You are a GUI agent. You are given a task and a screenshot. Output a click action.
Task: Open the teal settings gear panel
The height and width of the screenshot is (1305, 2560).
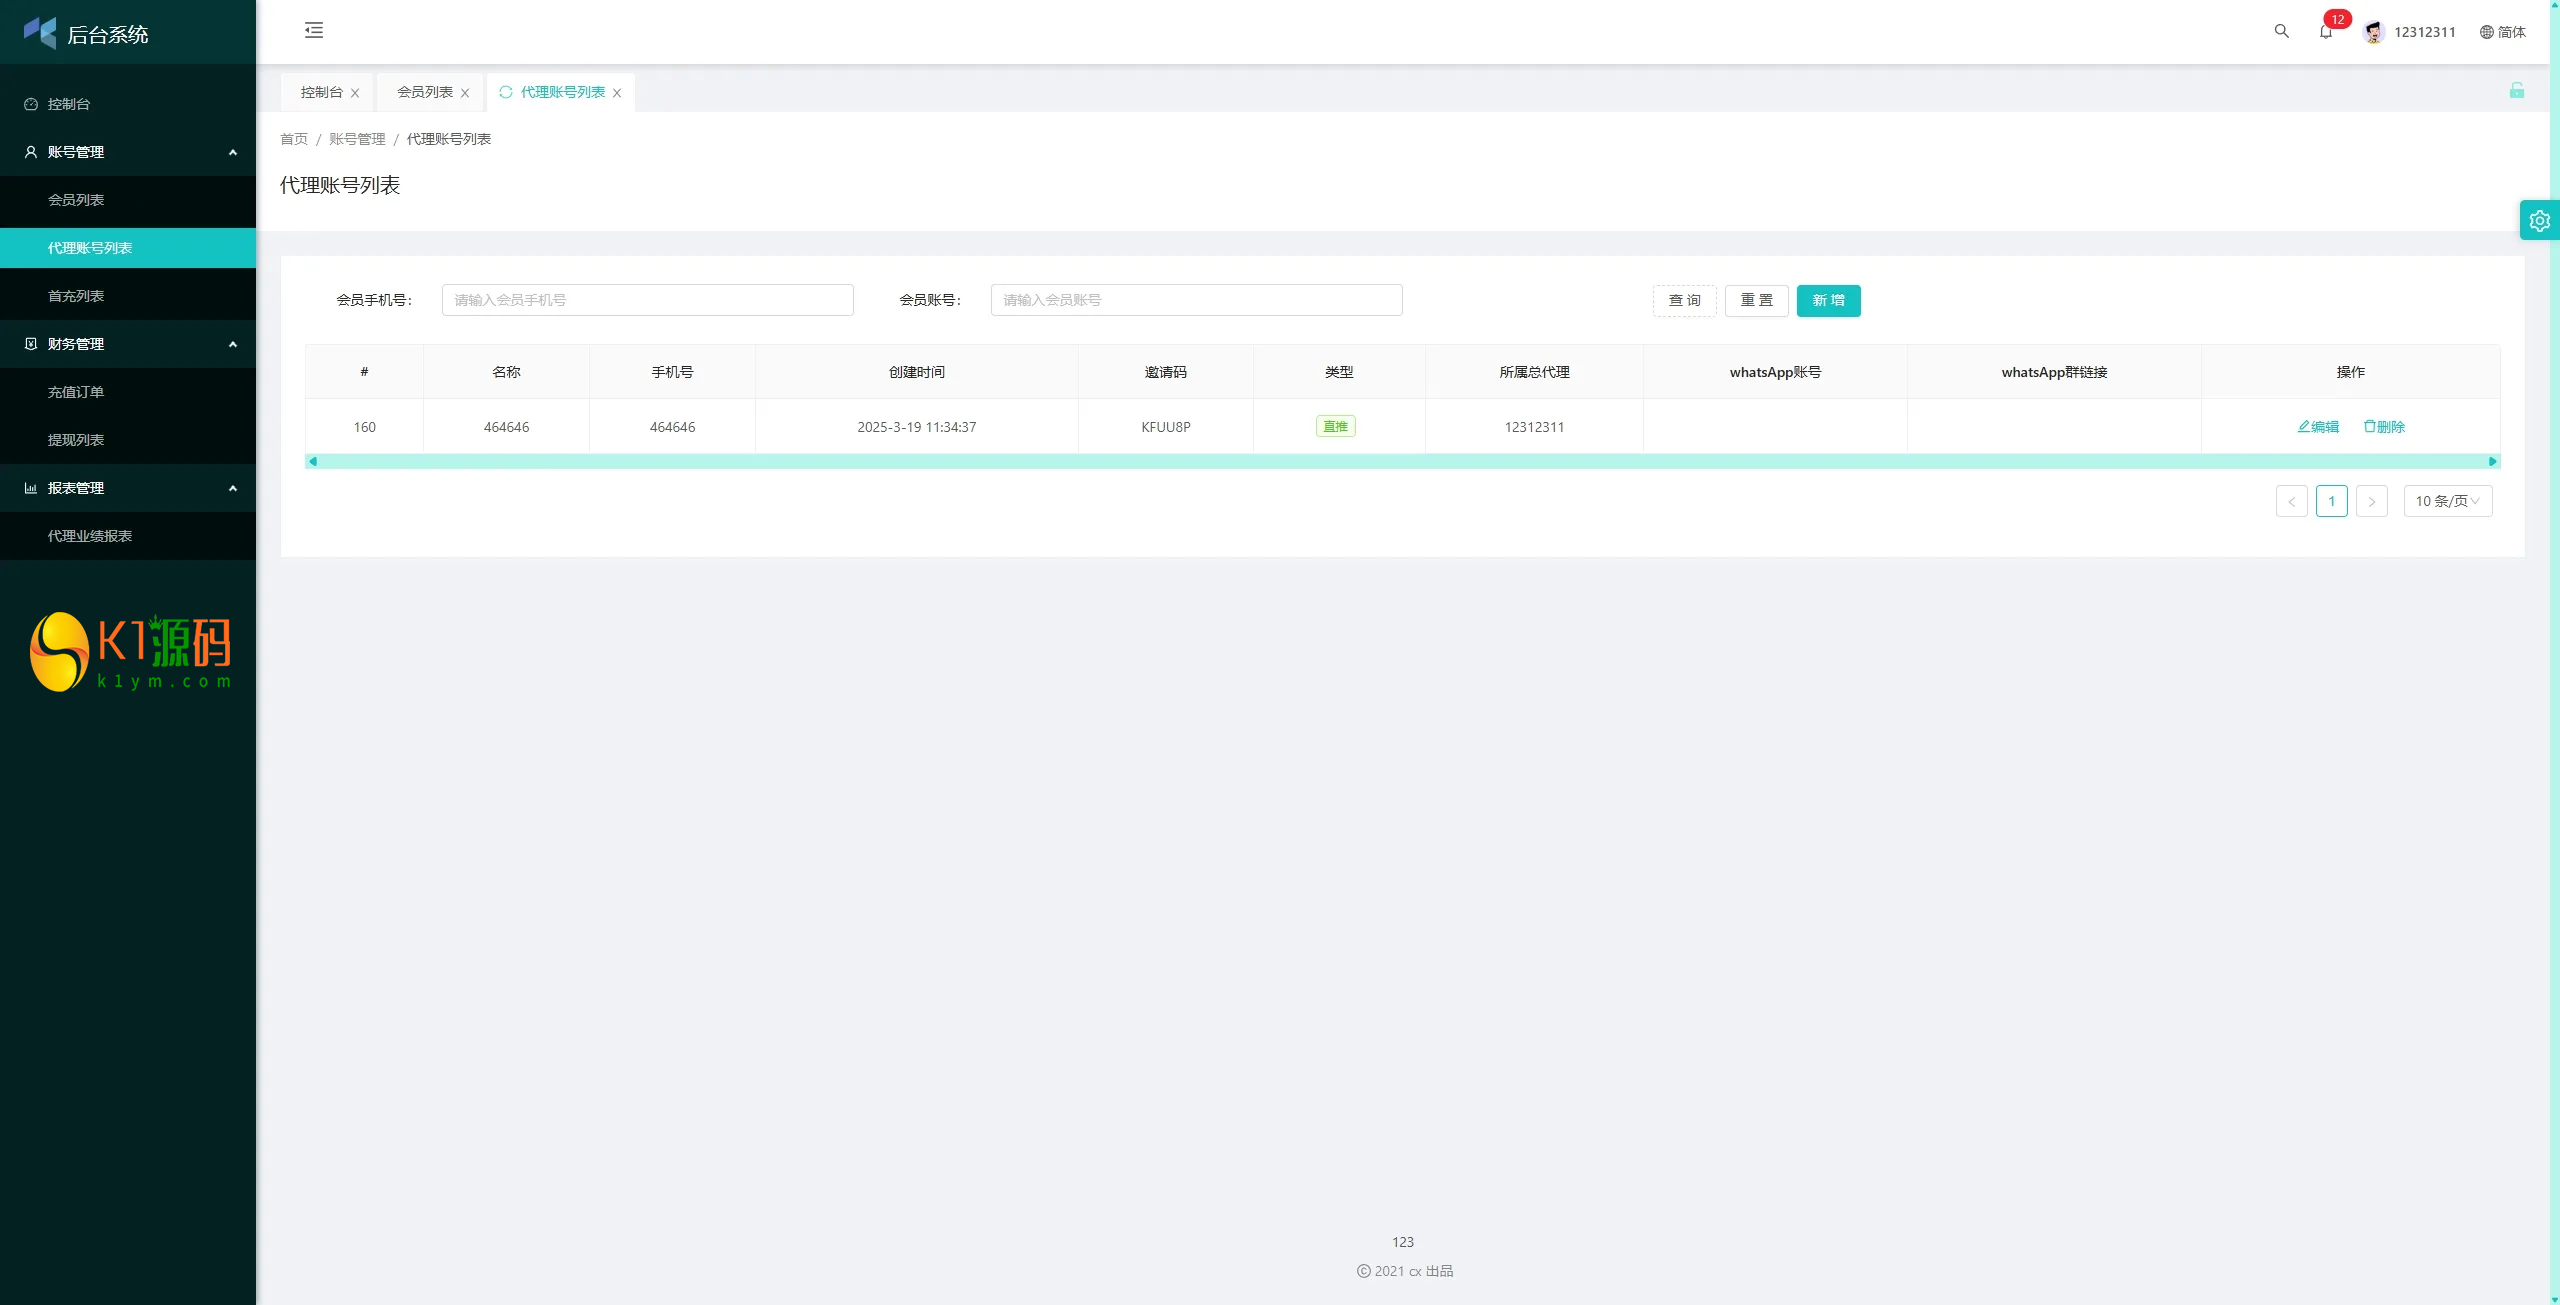pyautogui.click(x=2539, y=221)
